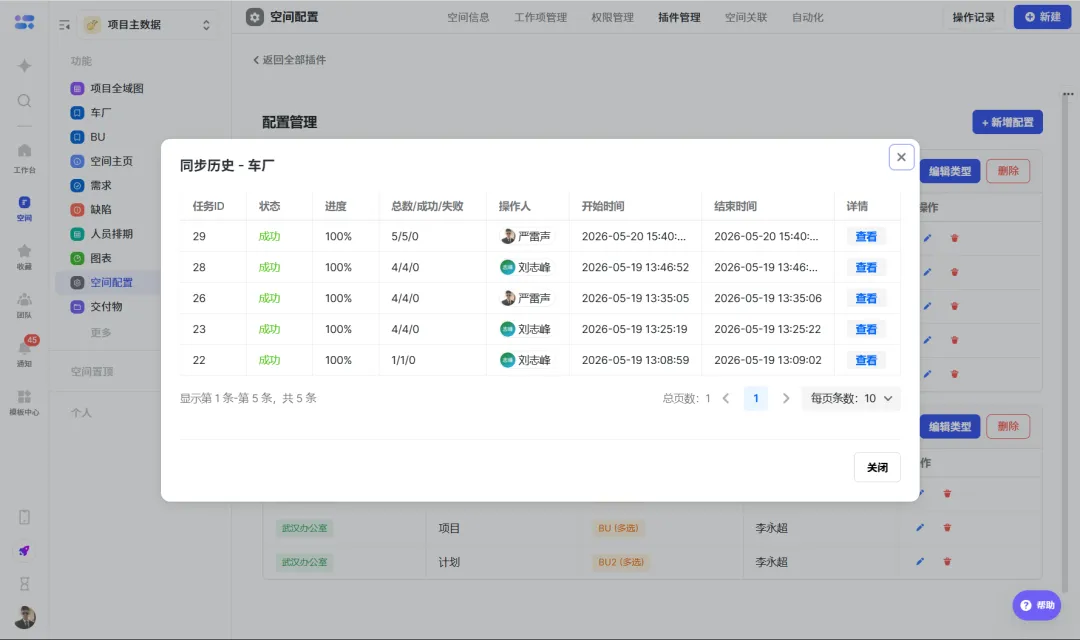The width and height of the screenshot is (1080, 640).
Task: Click 返回全部插件 back link
Action: pos(289,60)
